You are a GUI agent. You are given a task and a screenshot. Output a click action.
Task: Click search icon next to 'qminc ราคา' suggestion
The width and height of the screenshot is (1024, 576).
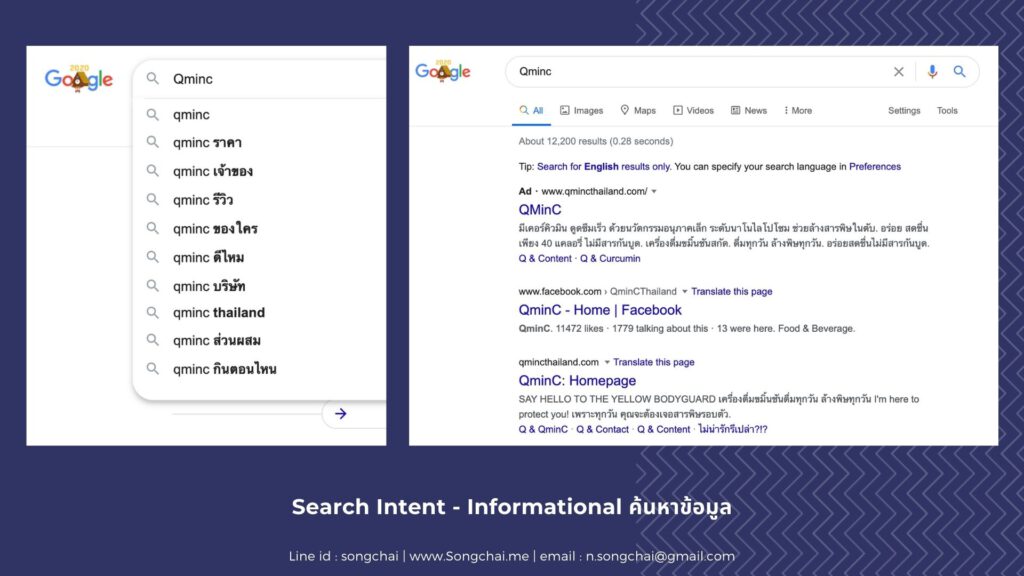152,142
